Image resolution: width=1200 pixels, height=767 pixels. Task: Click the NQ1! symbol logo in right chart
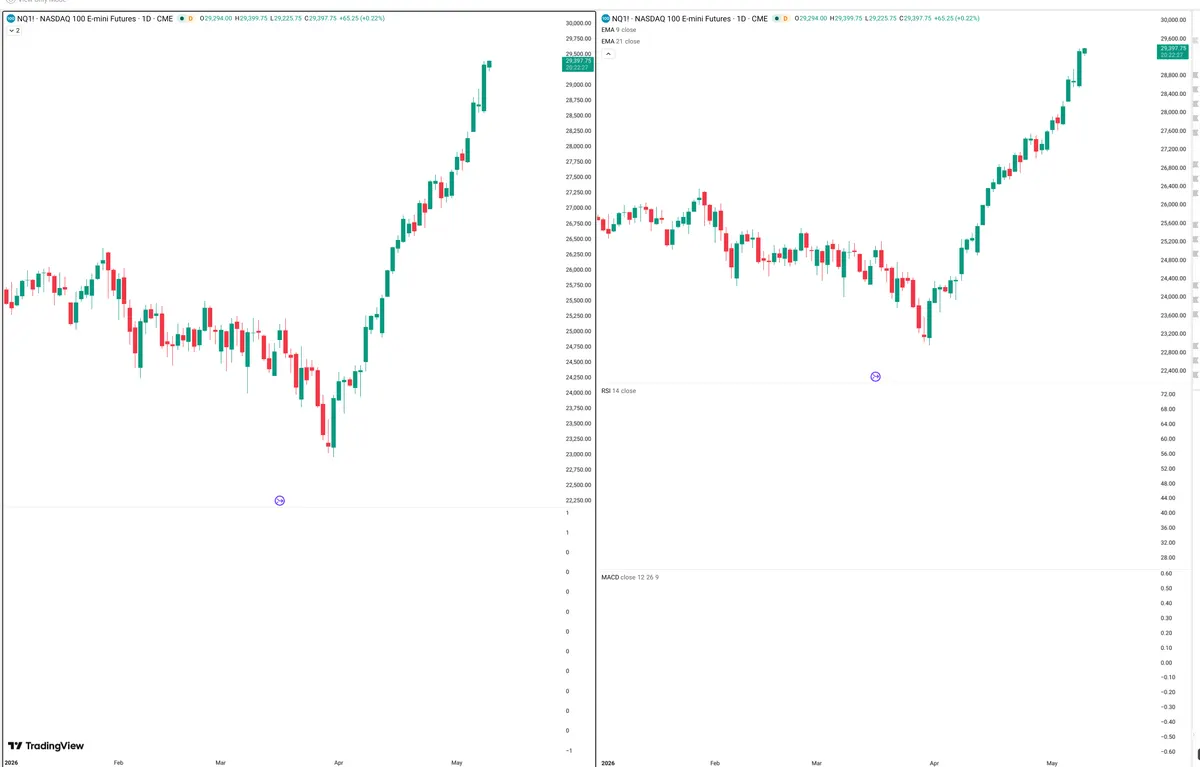point(605,18)
